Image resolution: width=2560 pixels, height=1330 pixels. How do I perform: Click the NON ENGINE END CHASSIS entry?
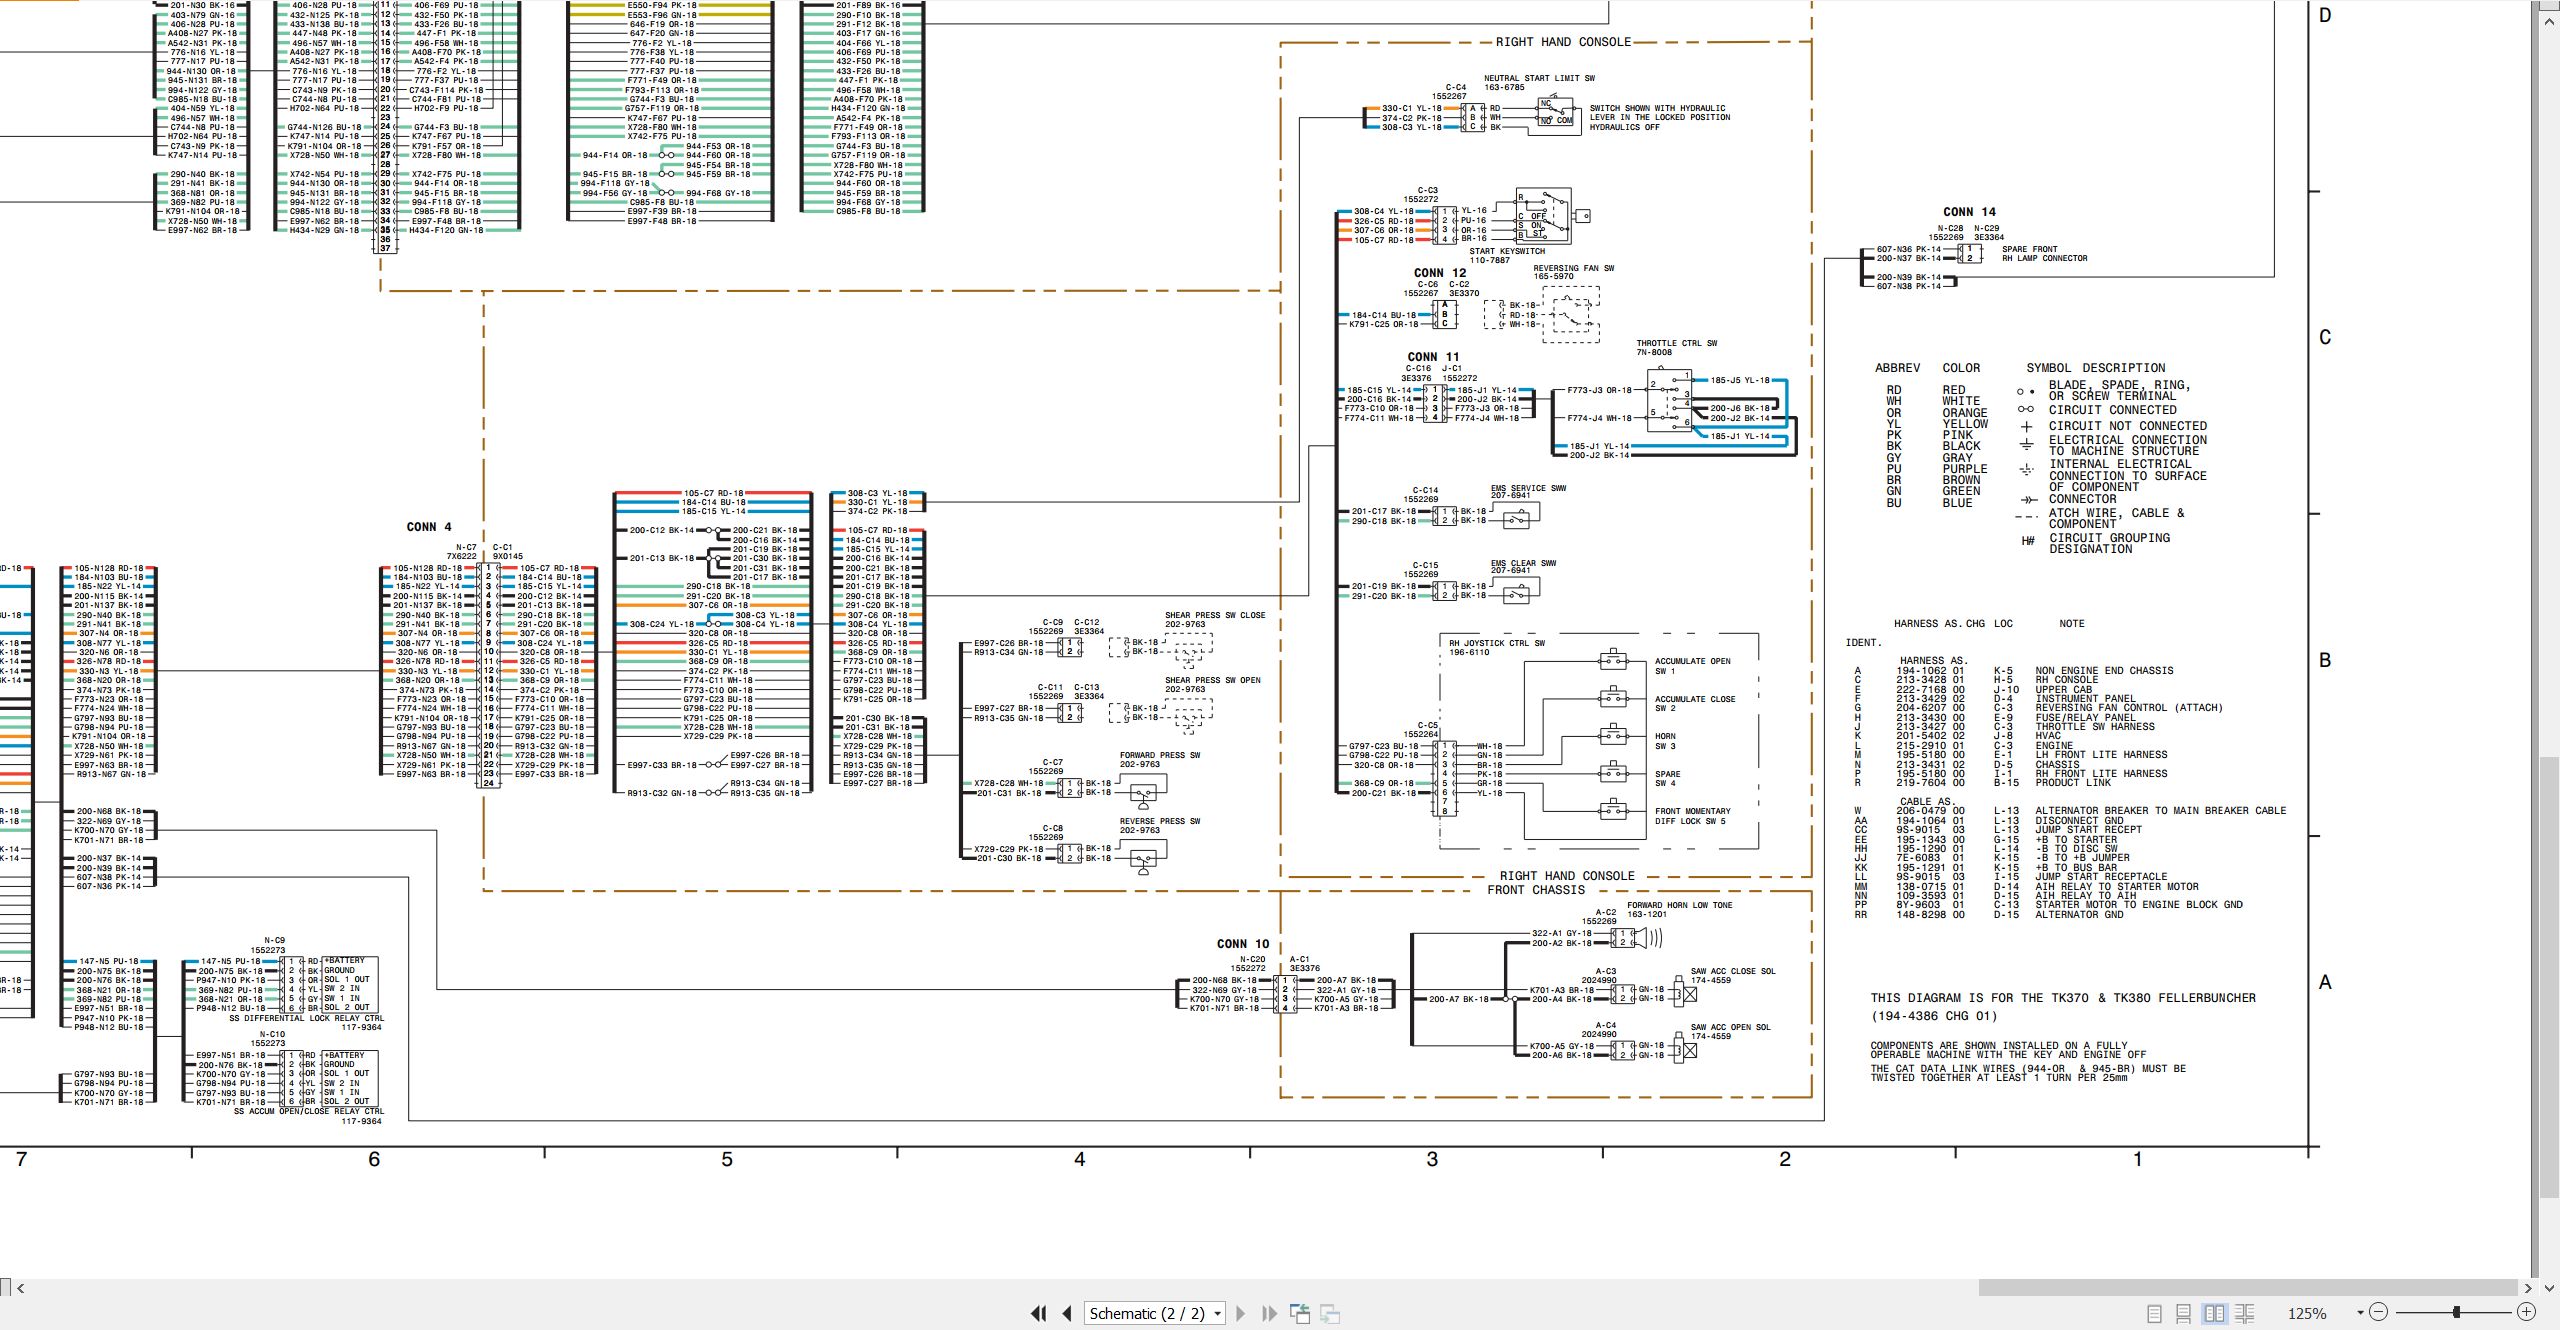(2104, 671)
